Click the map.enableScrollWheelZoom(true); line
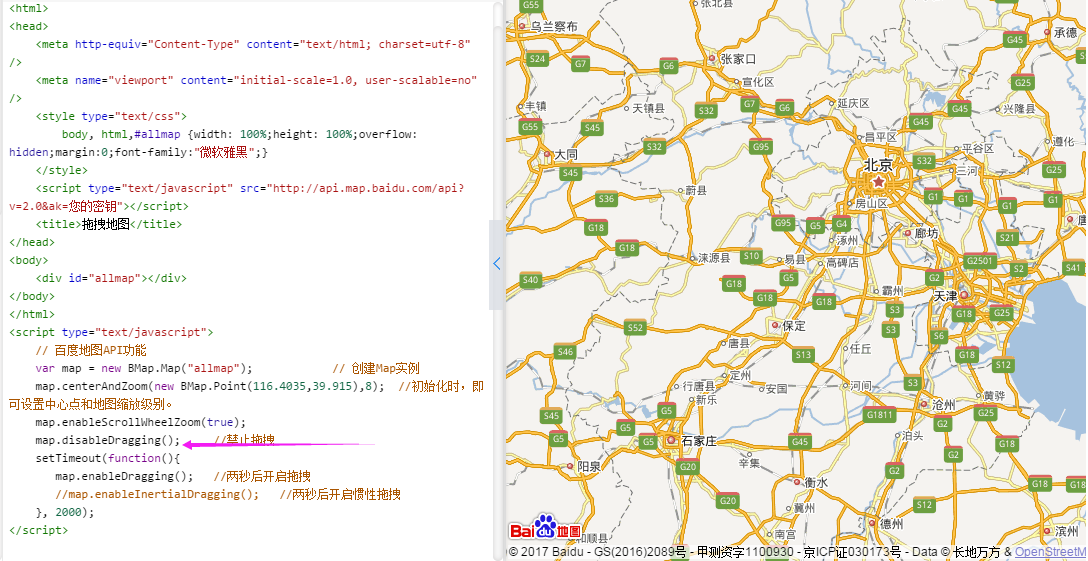1088x561 pixels. [141, 422]
